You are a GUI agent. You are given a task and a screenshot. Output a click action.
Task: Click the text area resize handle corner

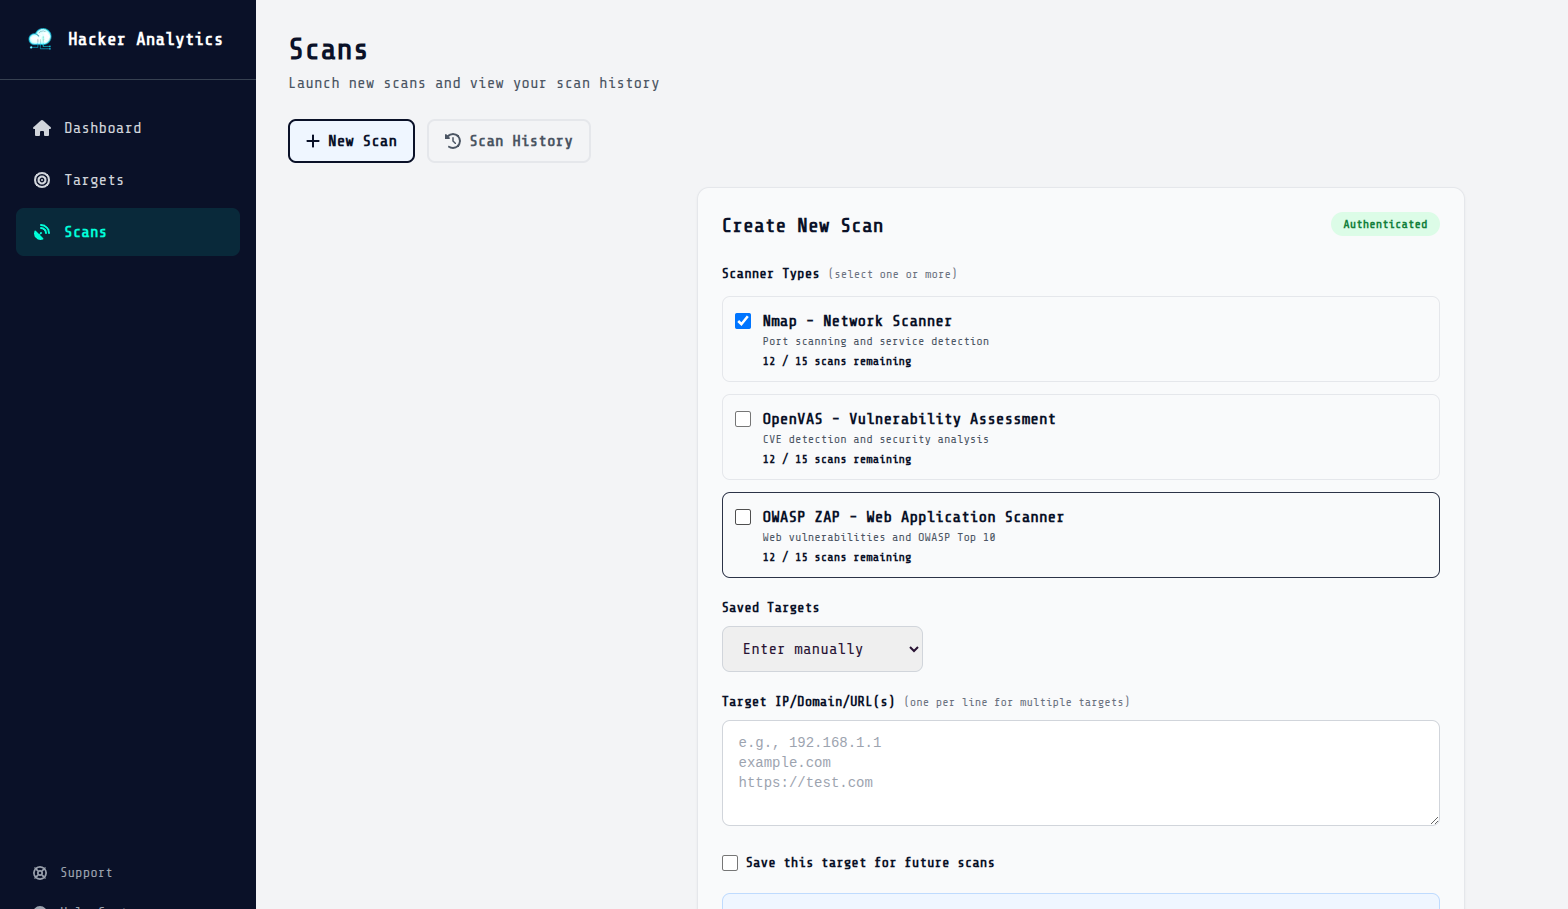(x=1433, y=819)
